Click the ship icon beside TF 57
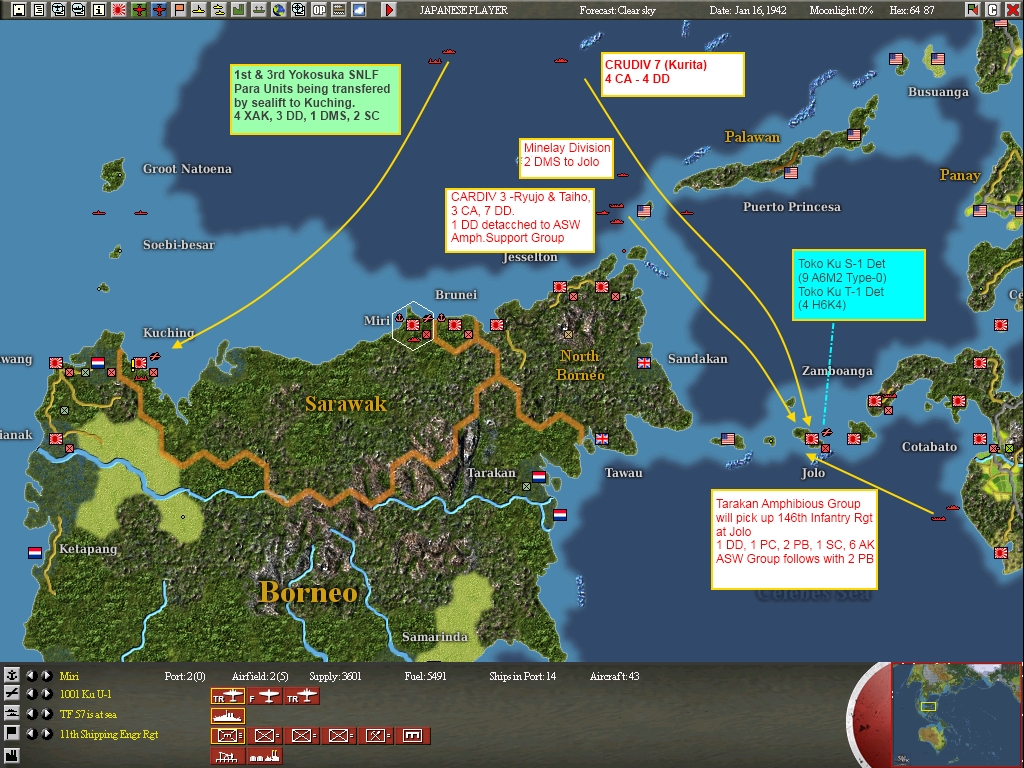The image size is (1024, 768). coord(12,714)
